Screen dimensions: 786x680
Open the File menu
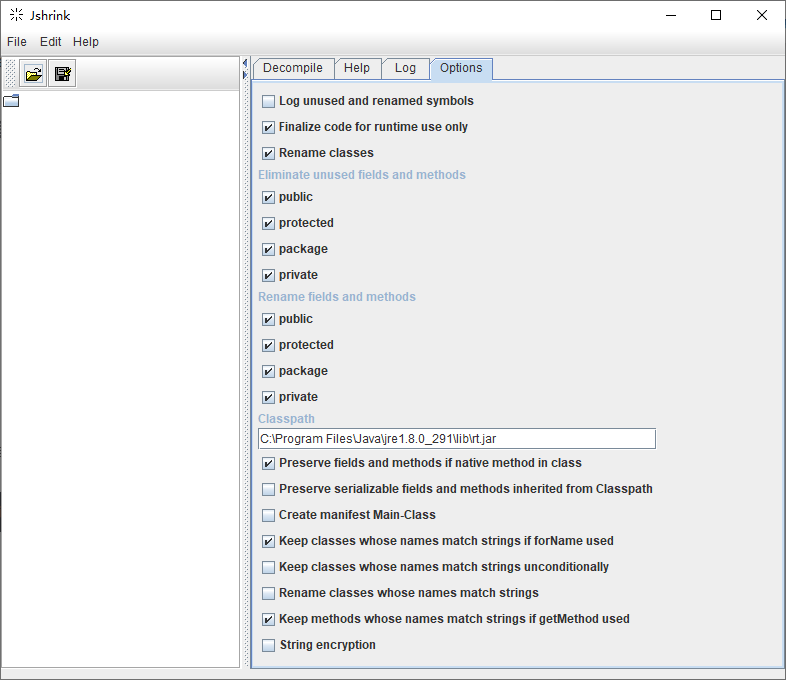(17, 42)
